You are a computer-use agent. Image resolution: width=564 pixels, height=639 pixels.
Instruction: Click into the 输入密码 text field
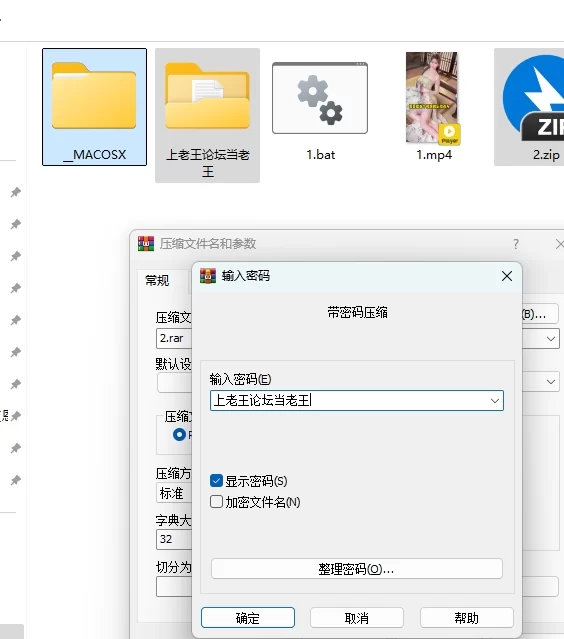pos(349,401)
